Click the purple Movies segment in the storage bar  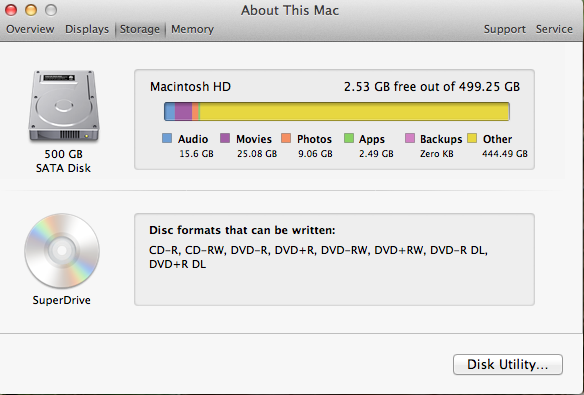click(183, 112)
